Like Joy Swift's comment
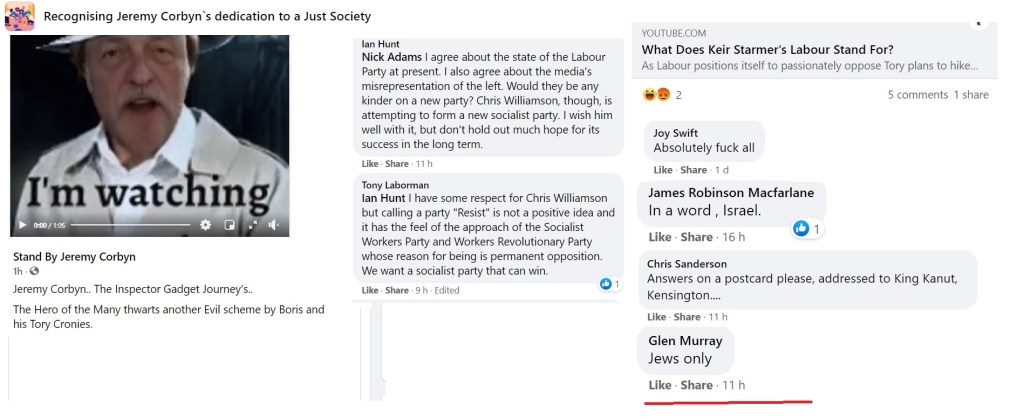This screenshot has height=420, width=1024. [x=661, y=170]
